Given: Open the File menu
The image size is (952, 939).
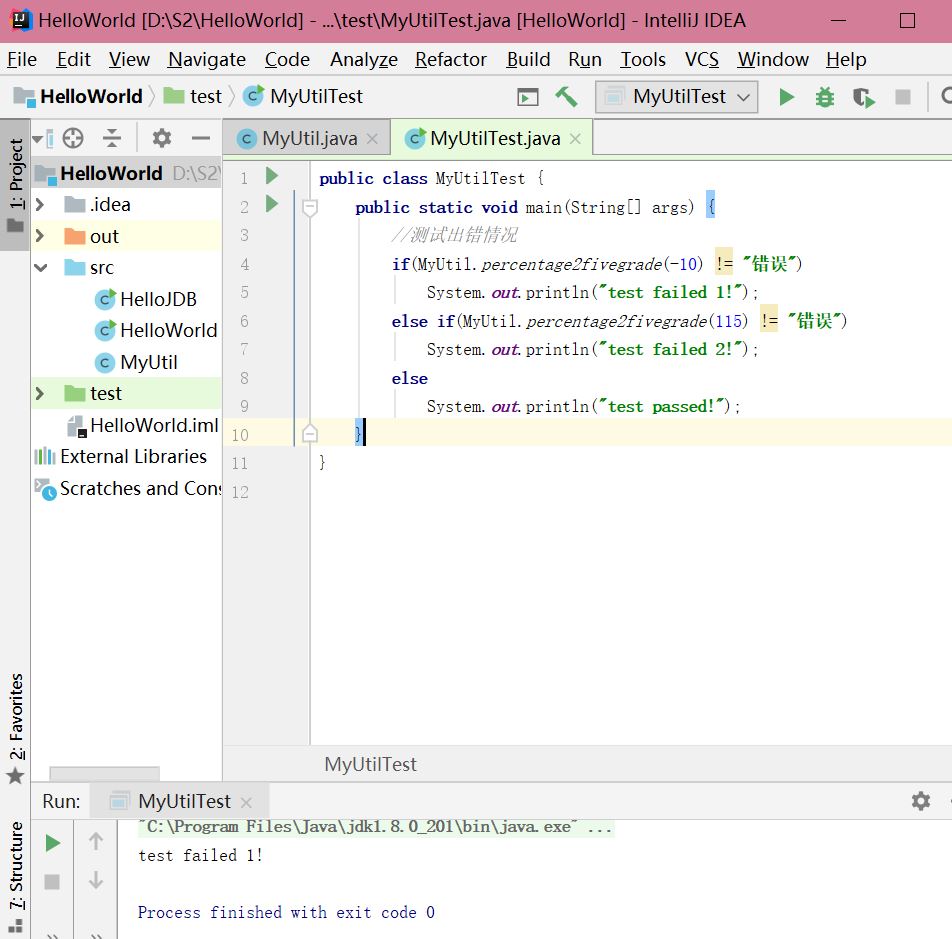Looking at the screenshot, I should (22, 59).
